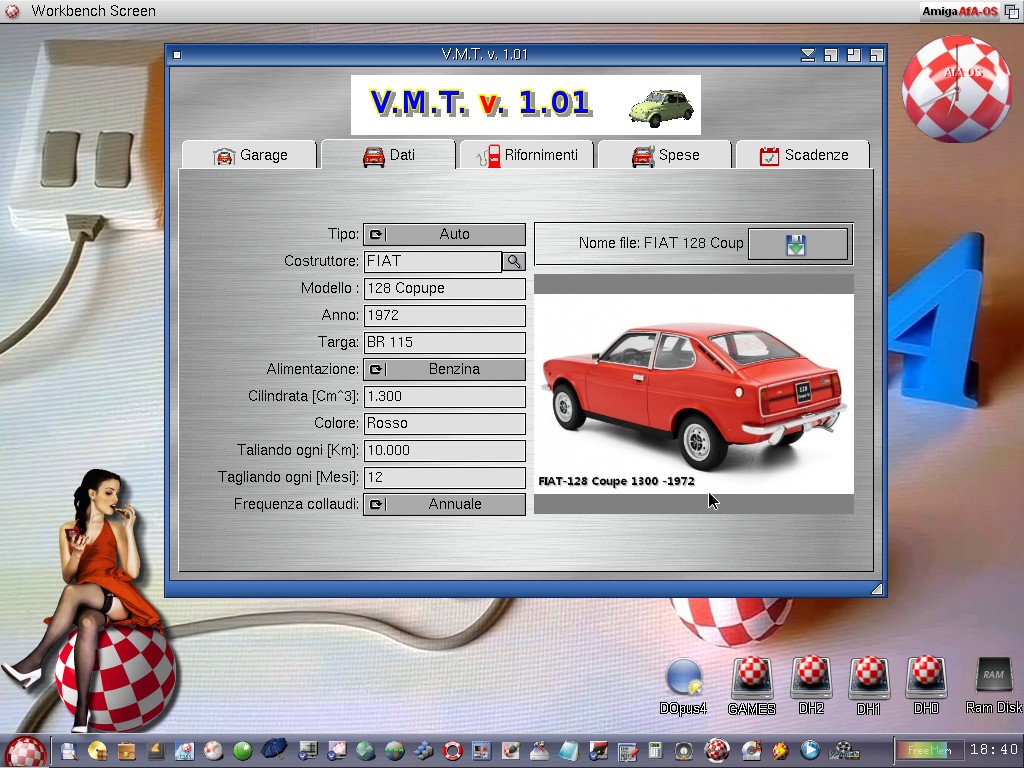
Task: Open the Ram Disk icon
Action: [993, 678]
